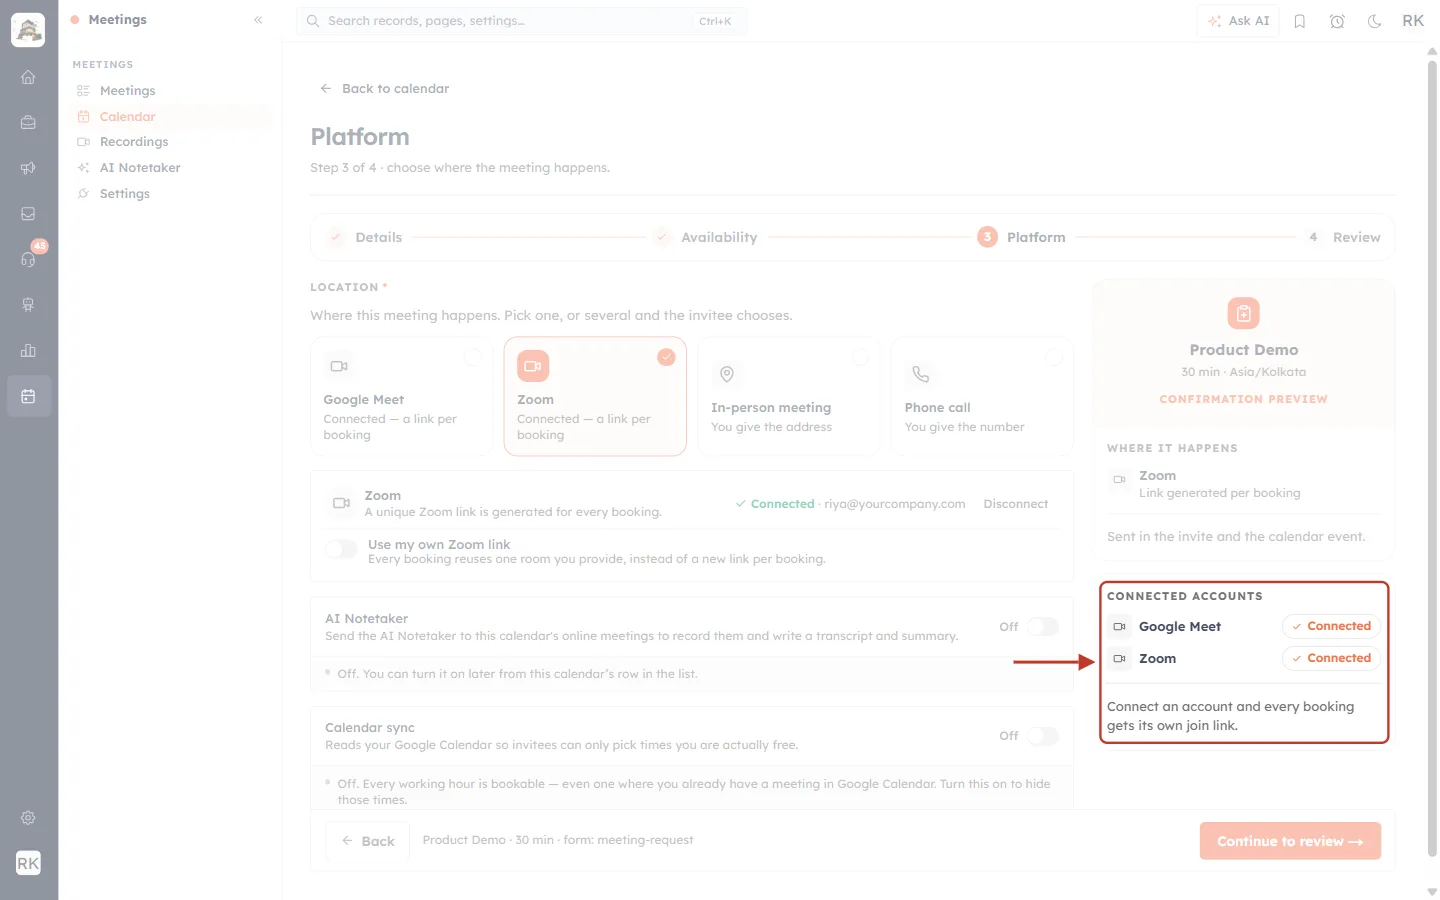Open the home icon in left rail
The width and height of the screenshot is (1440, 900).
click(x=28, y=77)
